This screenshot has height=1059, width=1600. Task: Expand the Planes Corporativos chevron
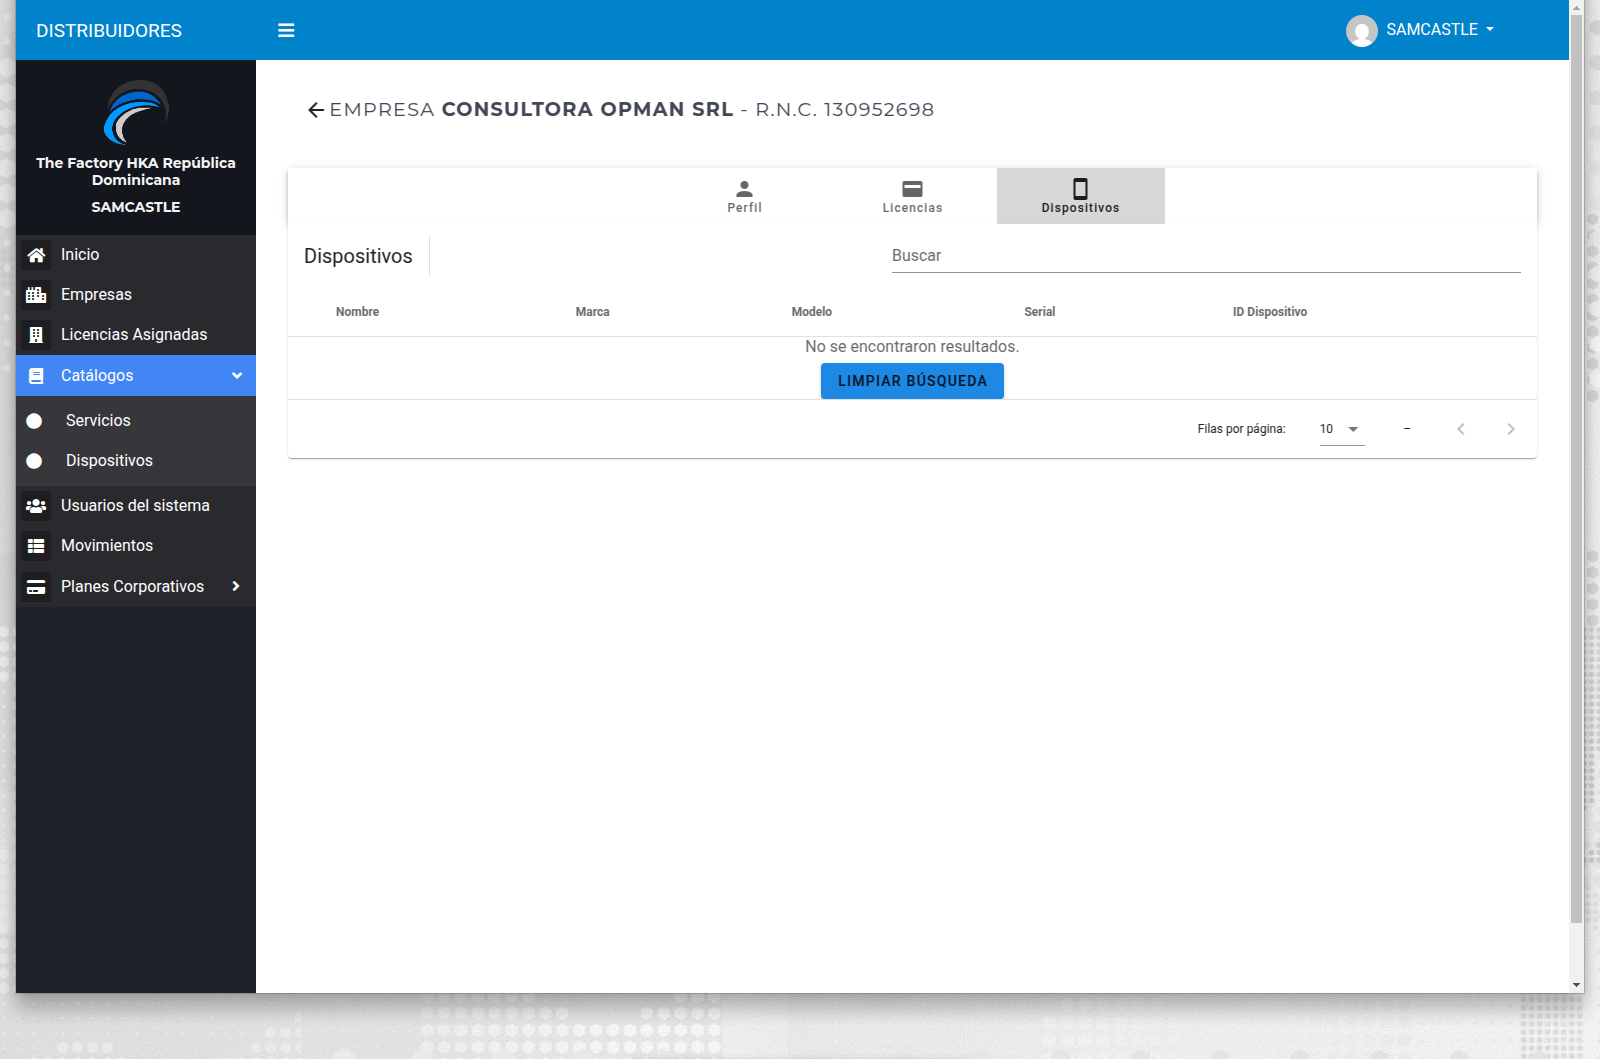(236, 586)
